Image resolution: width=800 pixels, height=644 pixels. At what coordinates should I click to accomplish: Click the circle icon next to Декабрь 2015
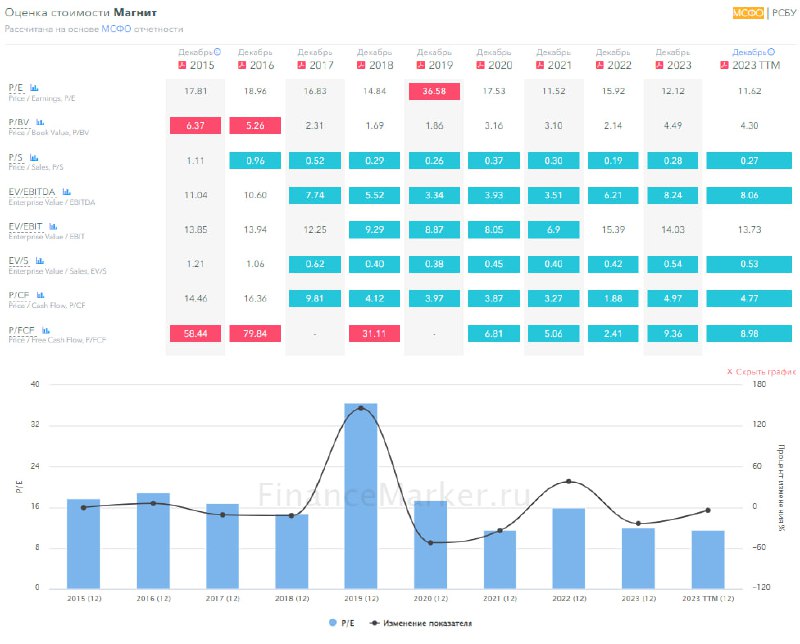217,52
